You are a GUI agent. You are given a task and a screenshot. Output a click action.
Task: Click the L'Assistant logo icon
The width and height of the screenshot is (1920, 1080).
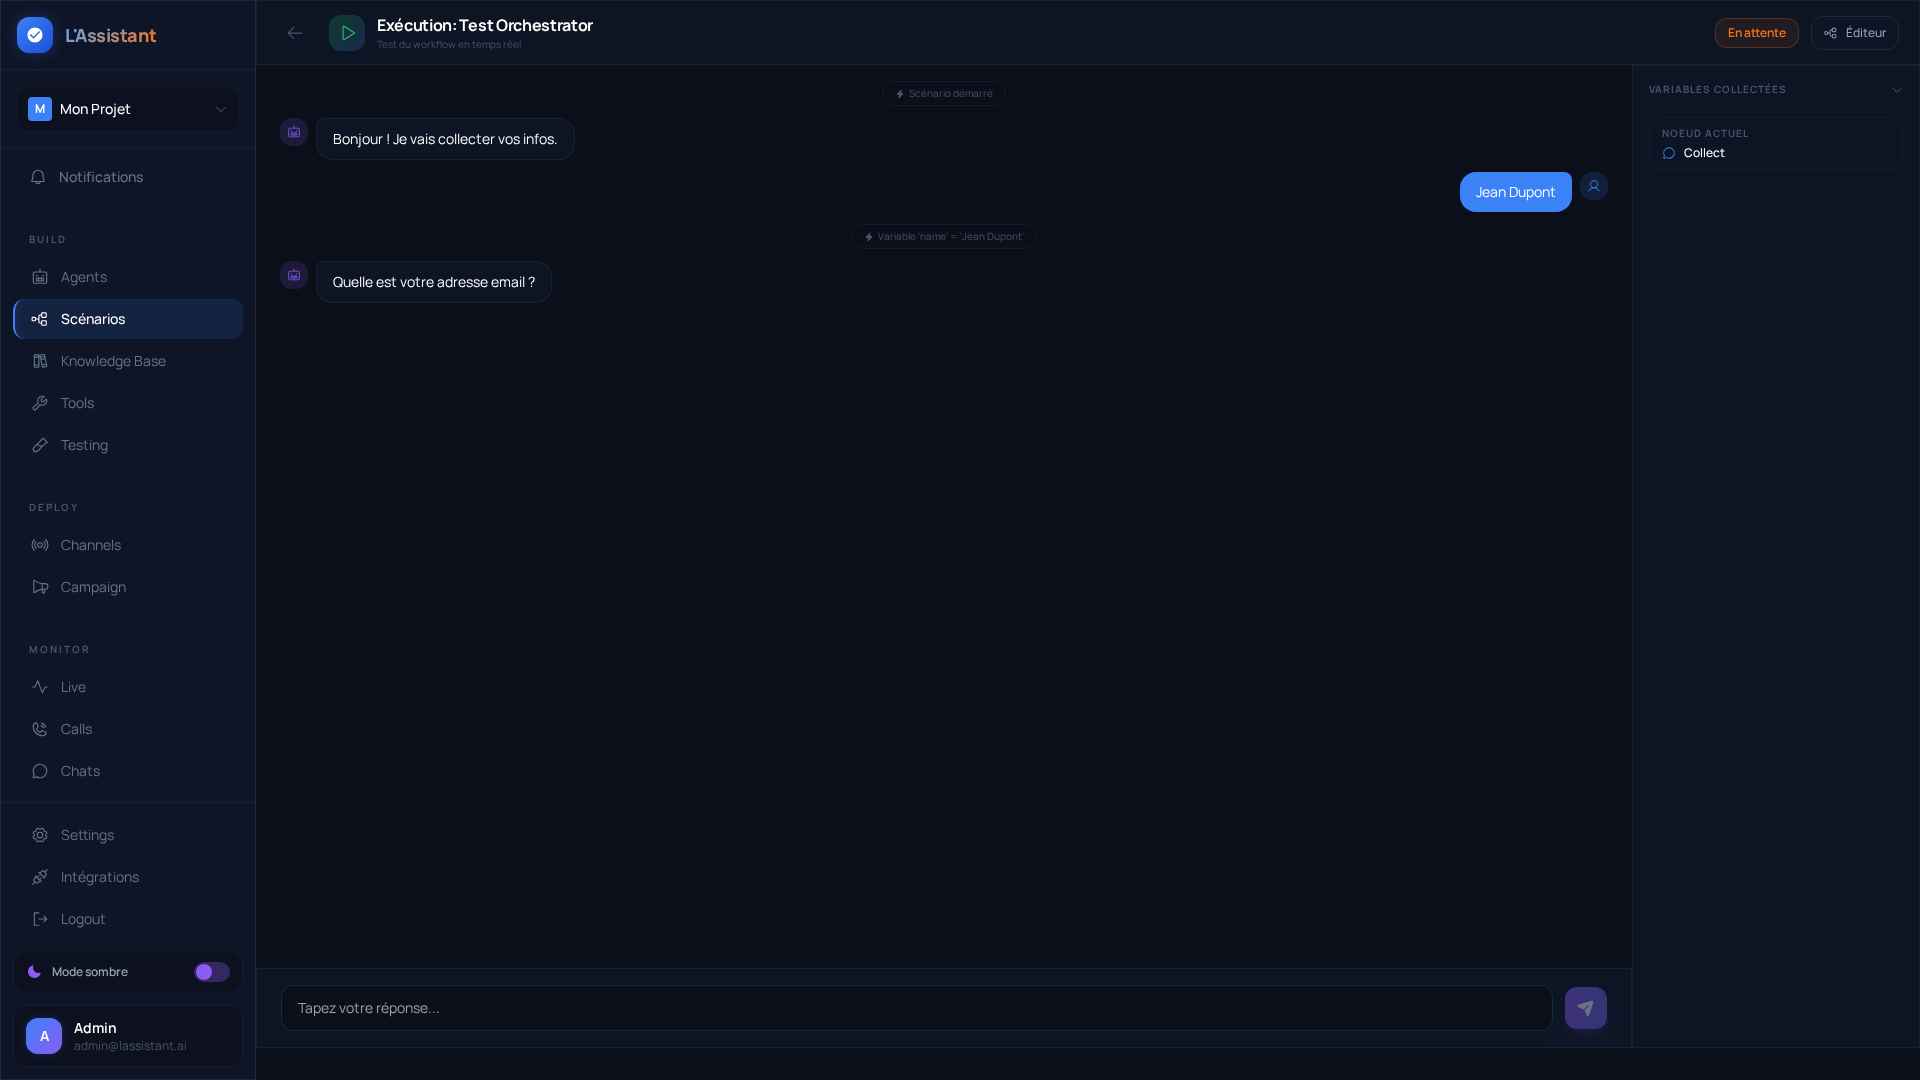(x=35, y=35)
